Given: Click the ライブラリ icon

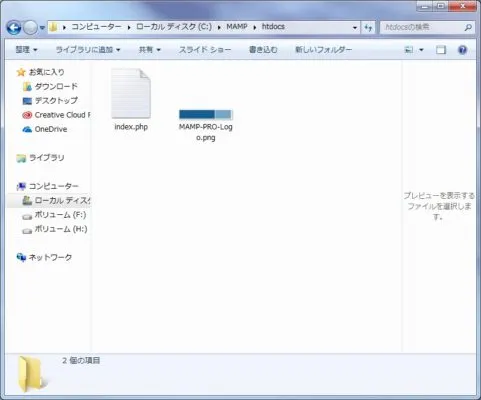Looking at the screenshot, I should [21, 158].
